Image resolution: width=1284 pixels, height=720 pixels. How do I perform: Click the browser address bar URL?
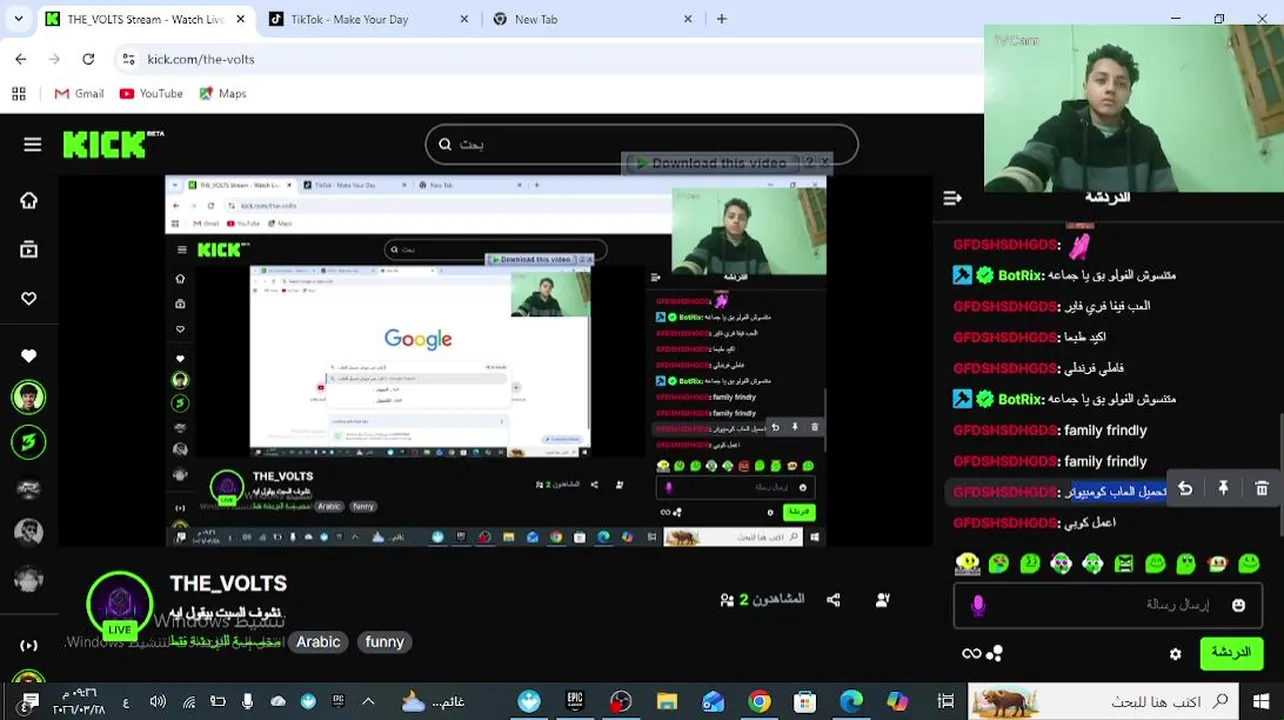click(x=201, y=59)
